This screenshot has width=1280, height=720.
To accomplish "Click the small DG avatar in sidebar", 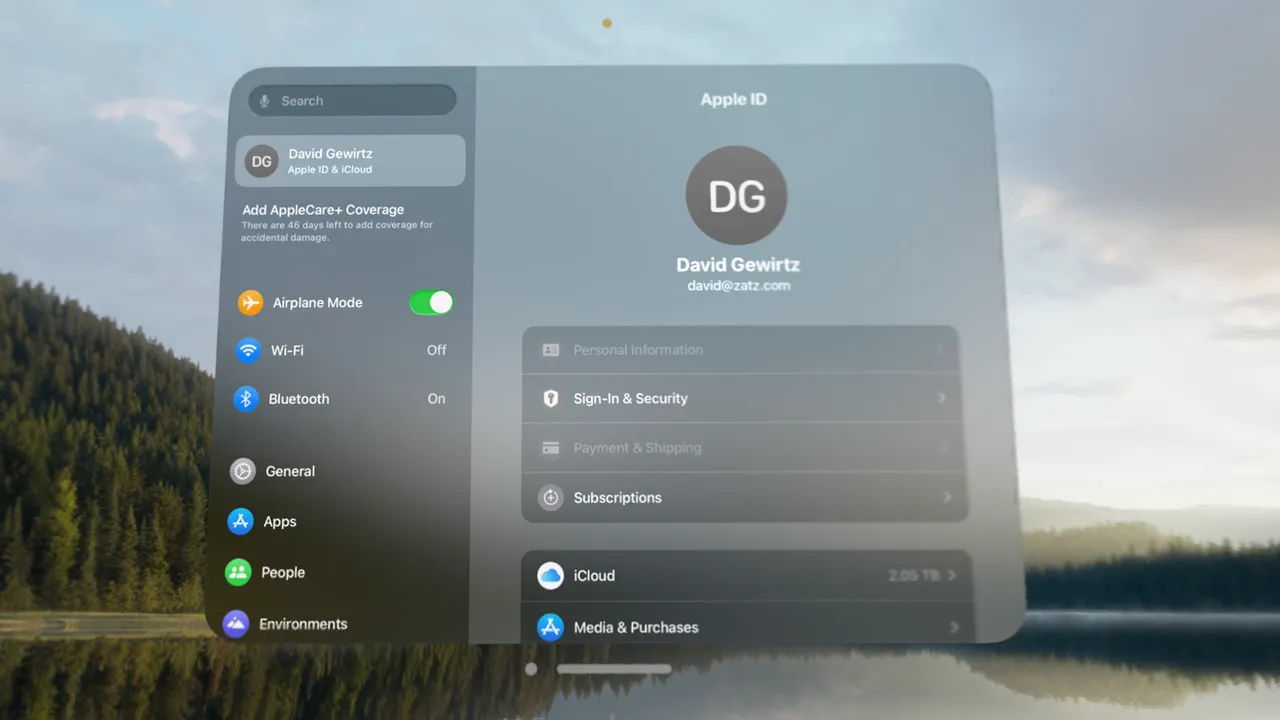I will click(x=261, y=161).
